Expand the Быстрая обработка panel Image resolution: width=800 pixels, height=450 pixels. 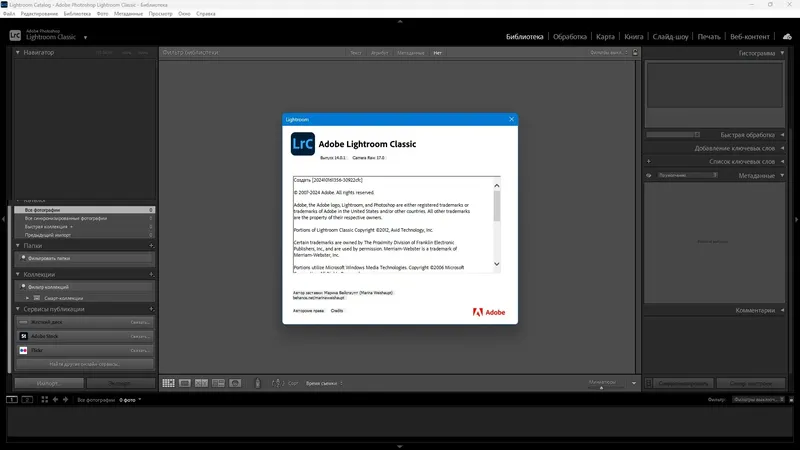point(782,135)
